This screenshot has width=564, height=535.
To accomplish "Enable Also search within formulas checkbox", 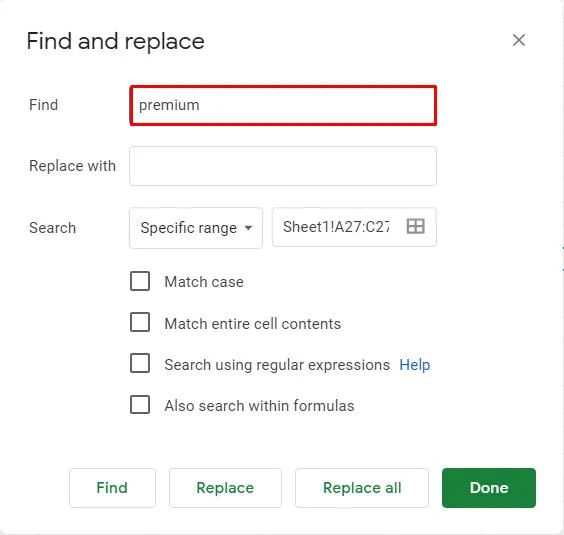I will (140, 405).
